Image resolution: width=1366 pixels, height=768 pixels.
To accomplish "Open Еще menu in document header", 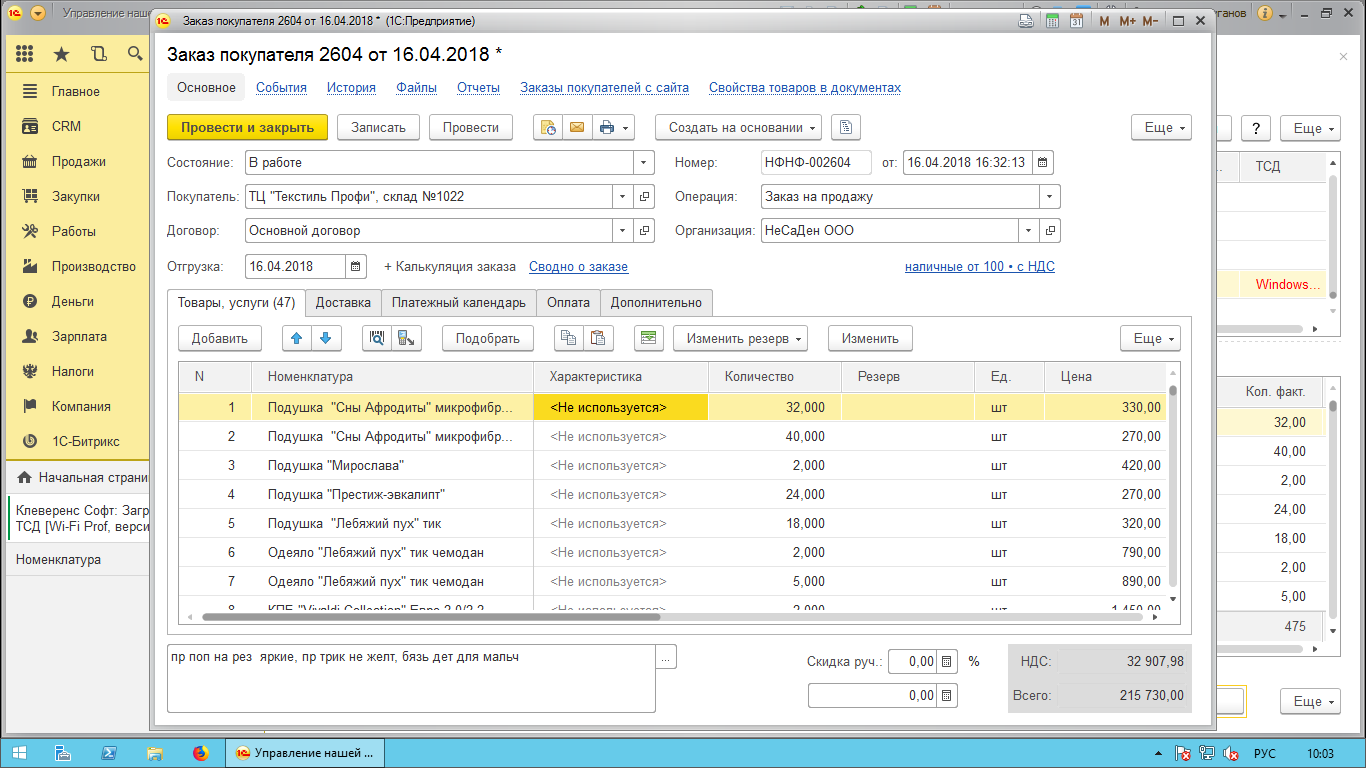I will click(1162, 127).
